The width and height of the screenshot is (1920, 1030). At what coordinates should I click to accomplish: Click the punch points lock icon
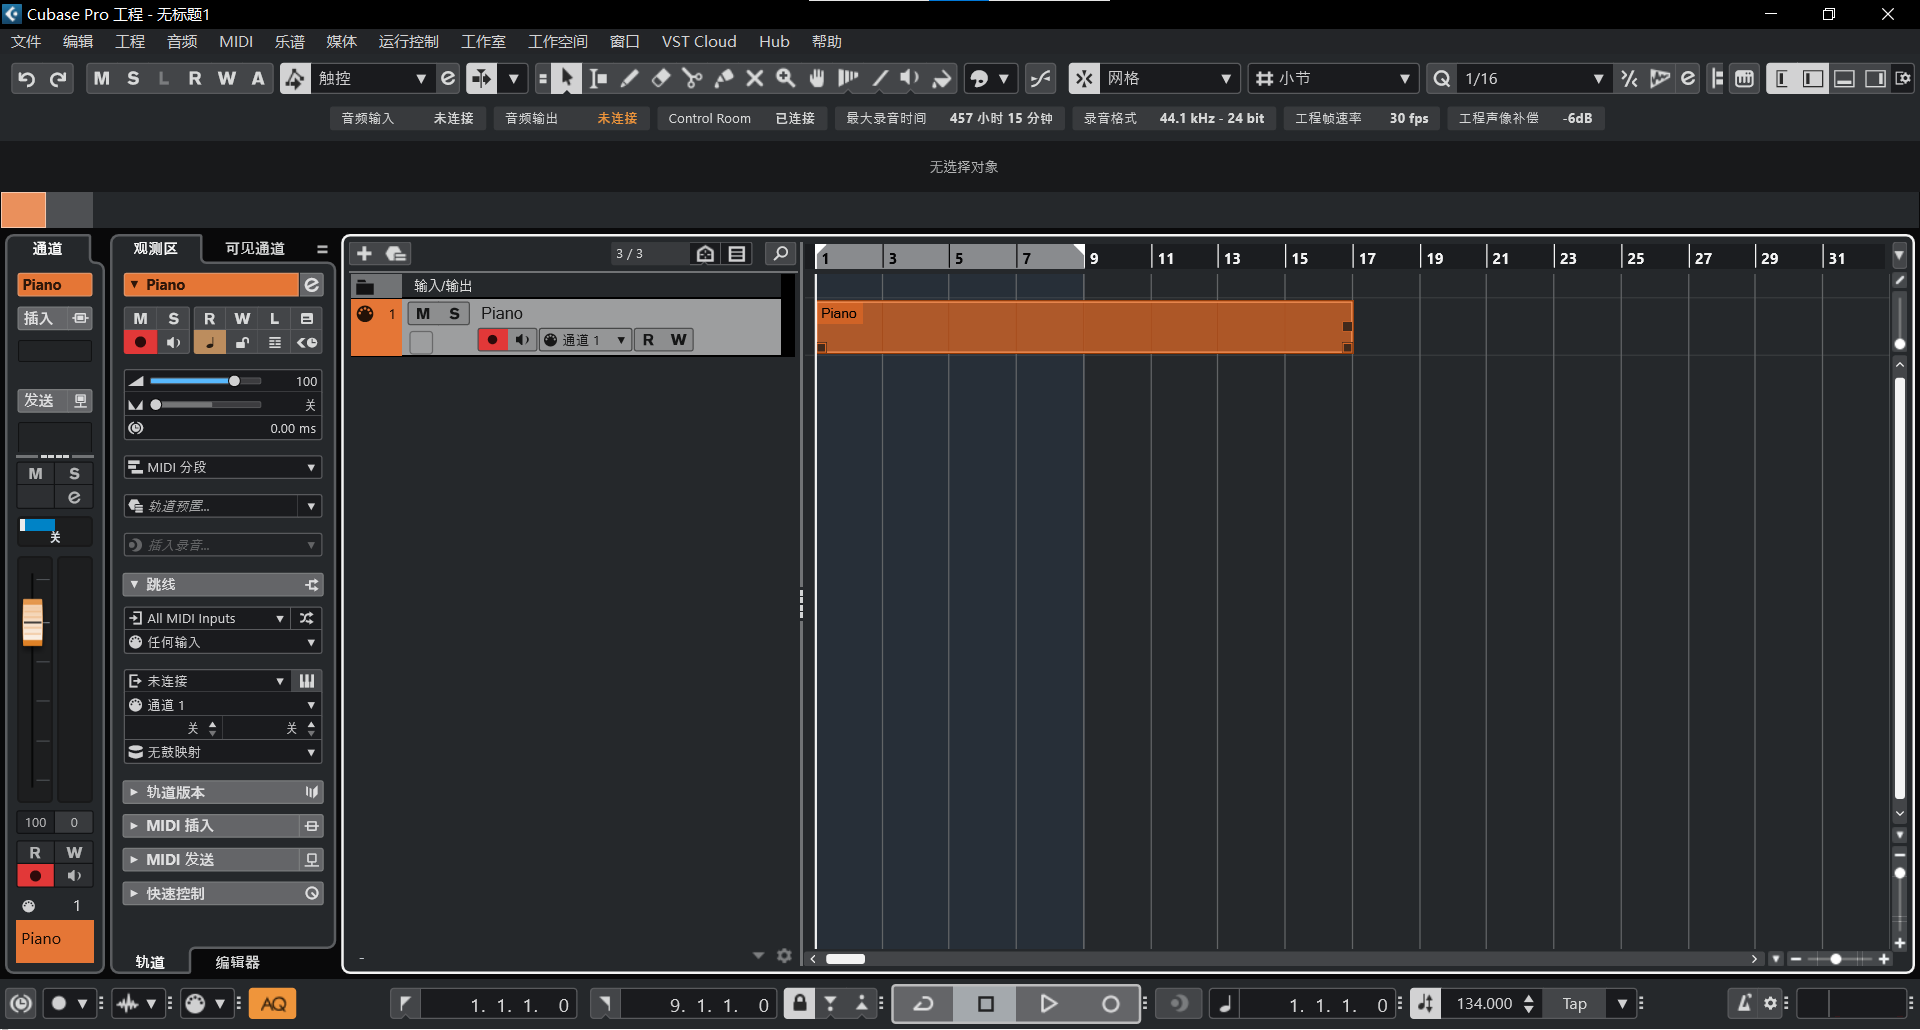pyautogui.click(x=800, y=1004)
